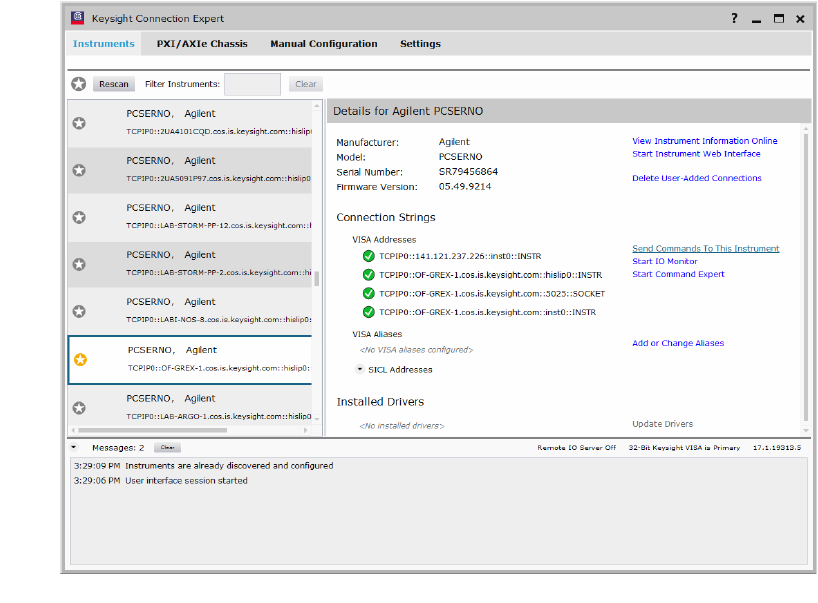Click the instrument list scroll up arrow
This screenshot has height=603, width=818.
(317, 105)
